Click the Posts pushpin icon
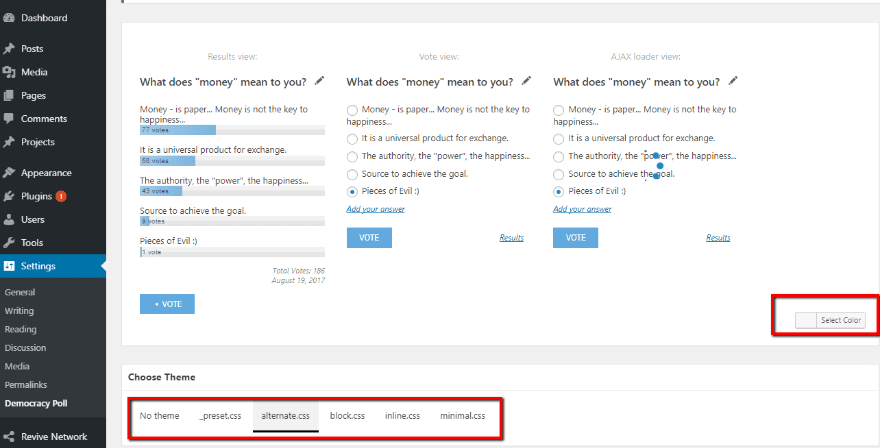This screenshot has width=880, height=448. click(8, 49)
